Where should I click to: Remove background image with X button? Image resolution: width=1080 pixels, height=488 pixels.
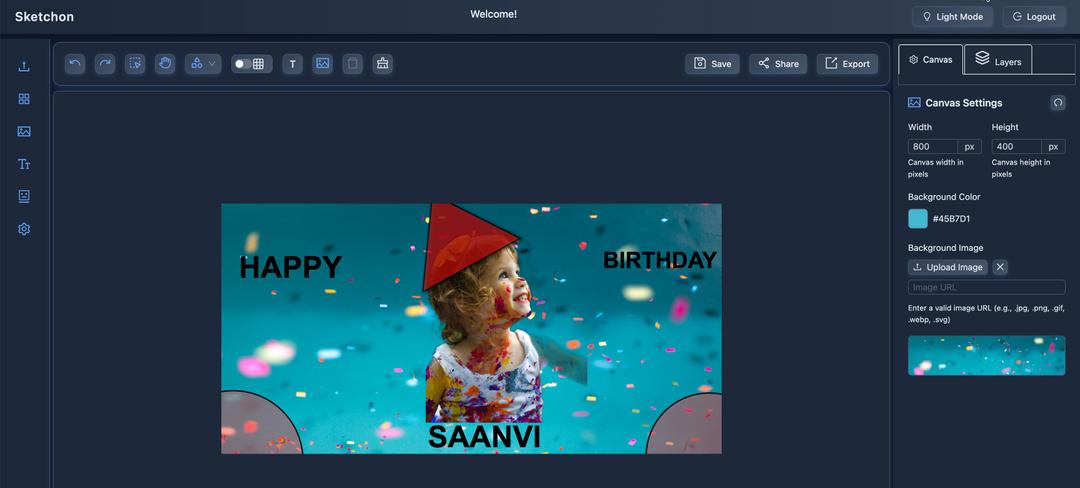coord(1000,267)
